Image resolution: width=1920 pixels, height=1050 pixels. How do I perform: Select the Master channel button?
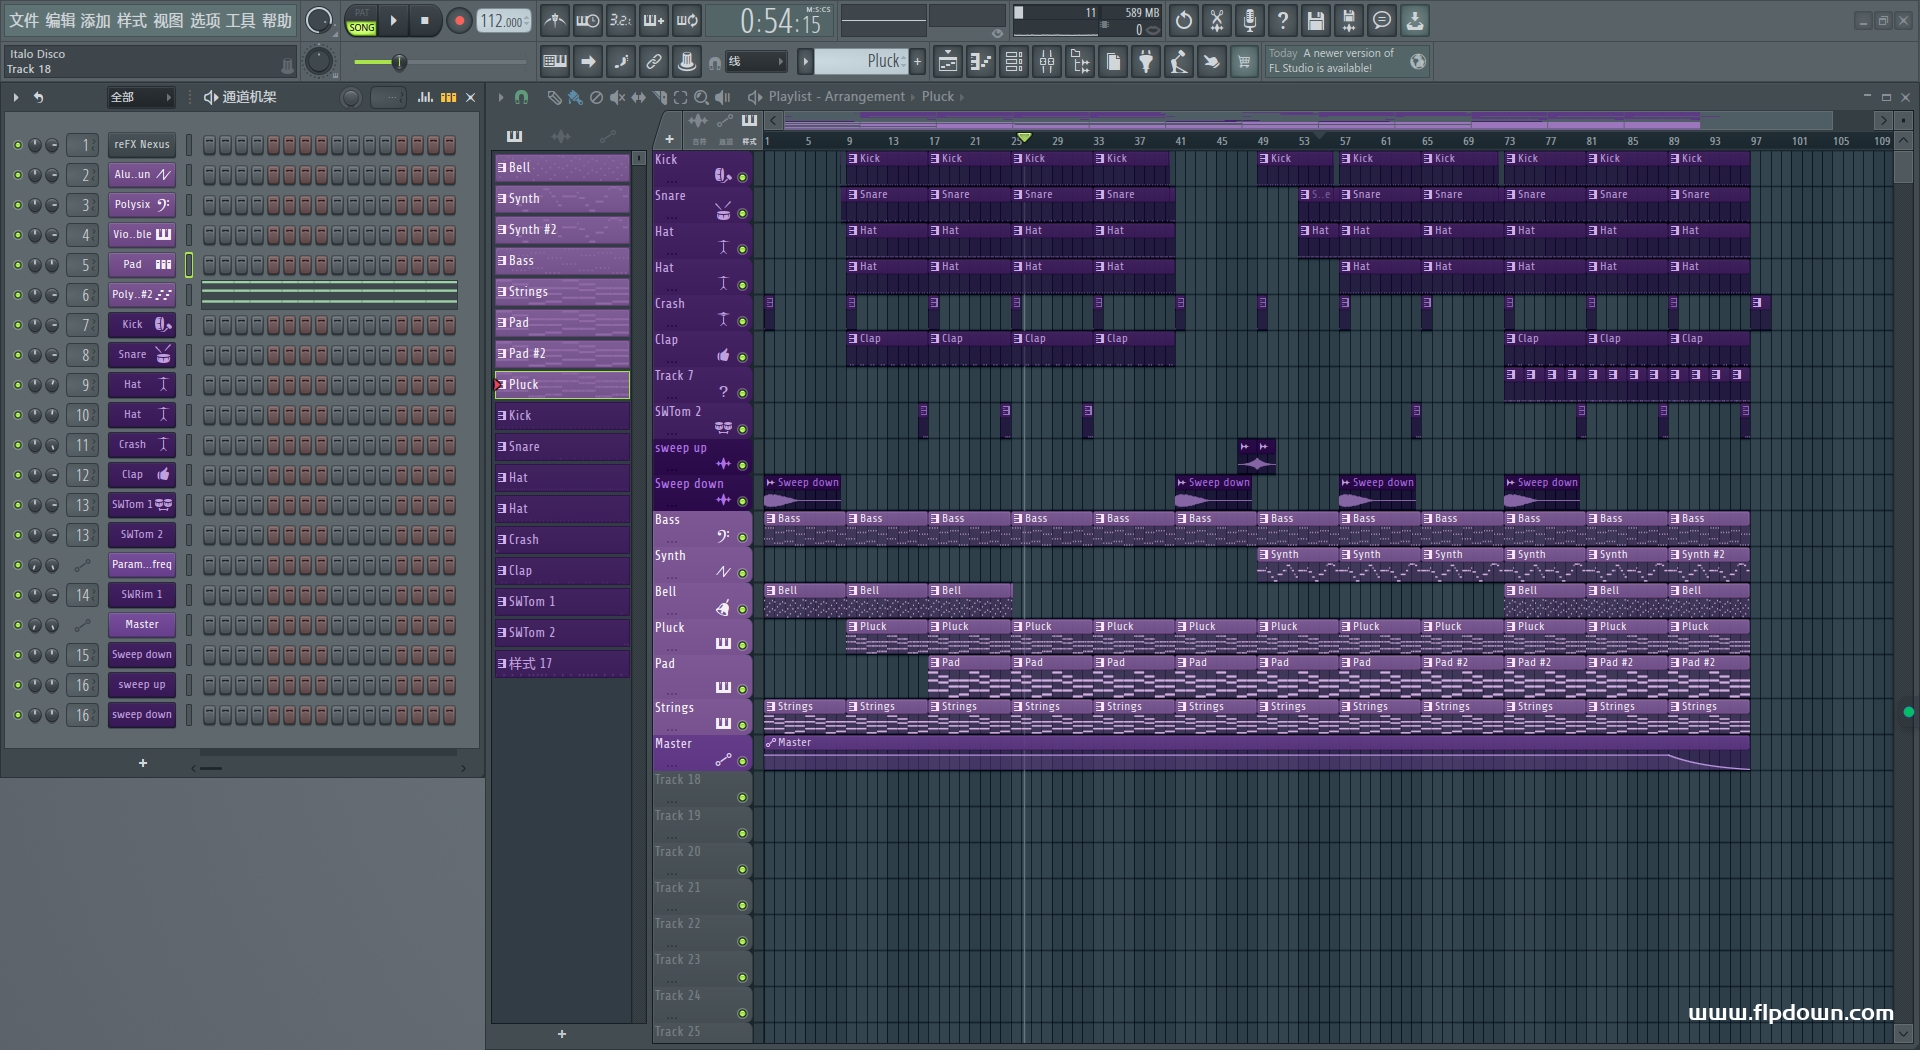point(142,625)
